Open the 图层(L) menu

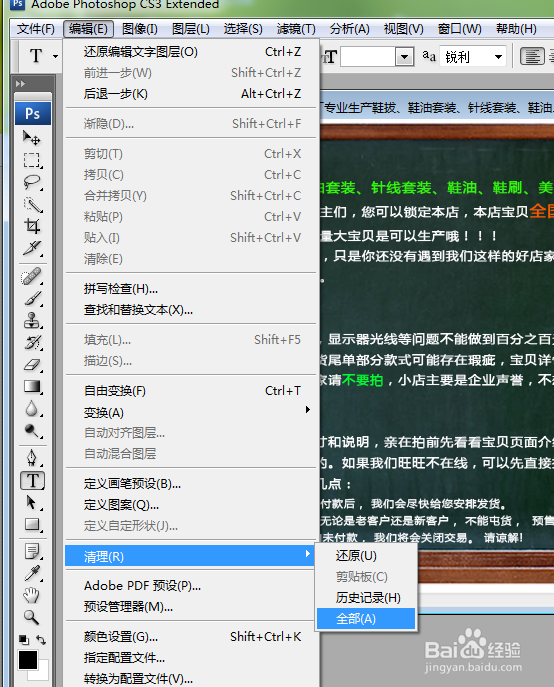(x=191, y=29)
